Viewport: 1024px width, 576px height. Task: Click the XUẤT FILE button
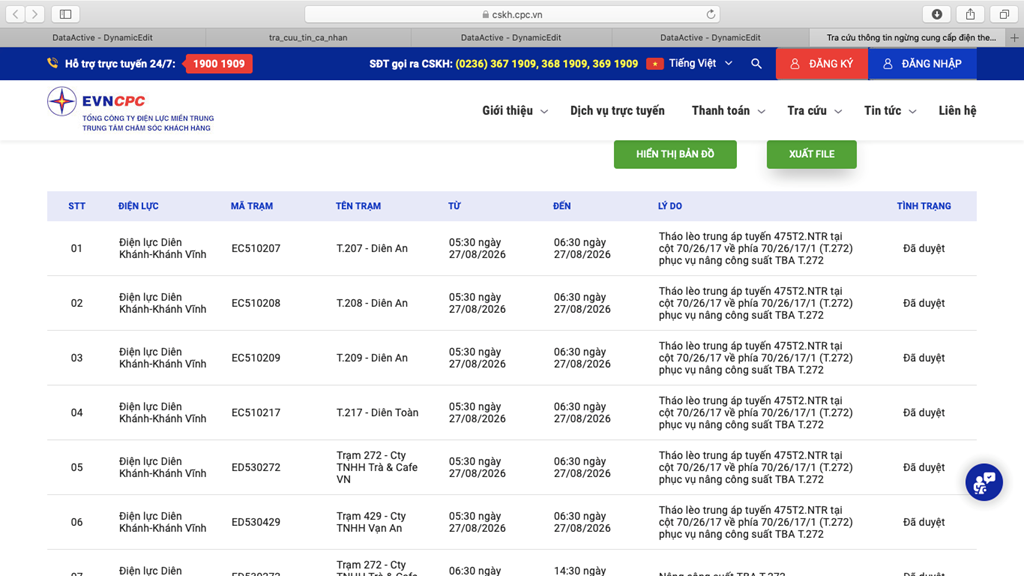point(812,154)
